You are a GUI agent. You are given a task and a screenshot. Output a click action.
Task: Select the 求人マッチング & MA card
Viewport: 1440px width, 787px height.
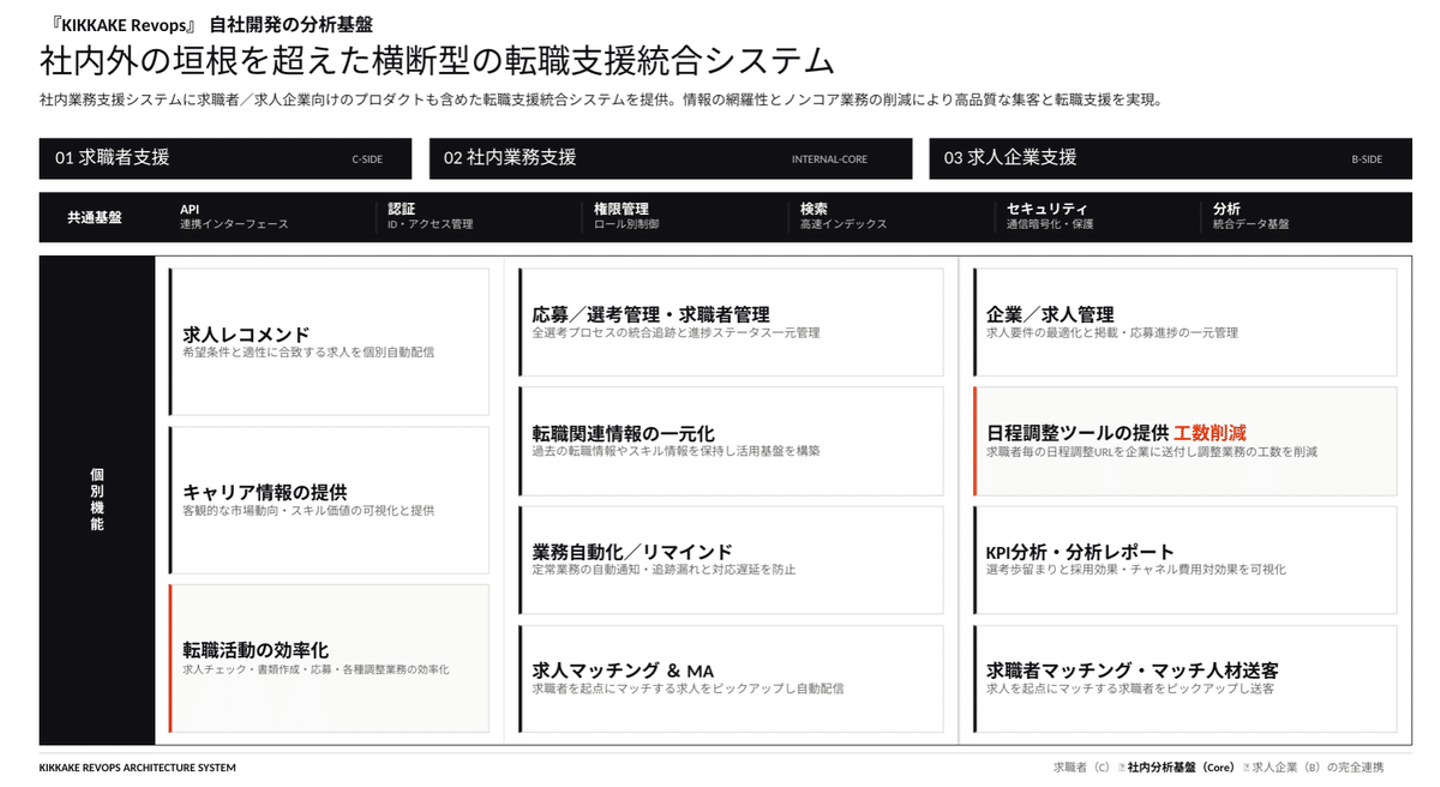point(730,678)
